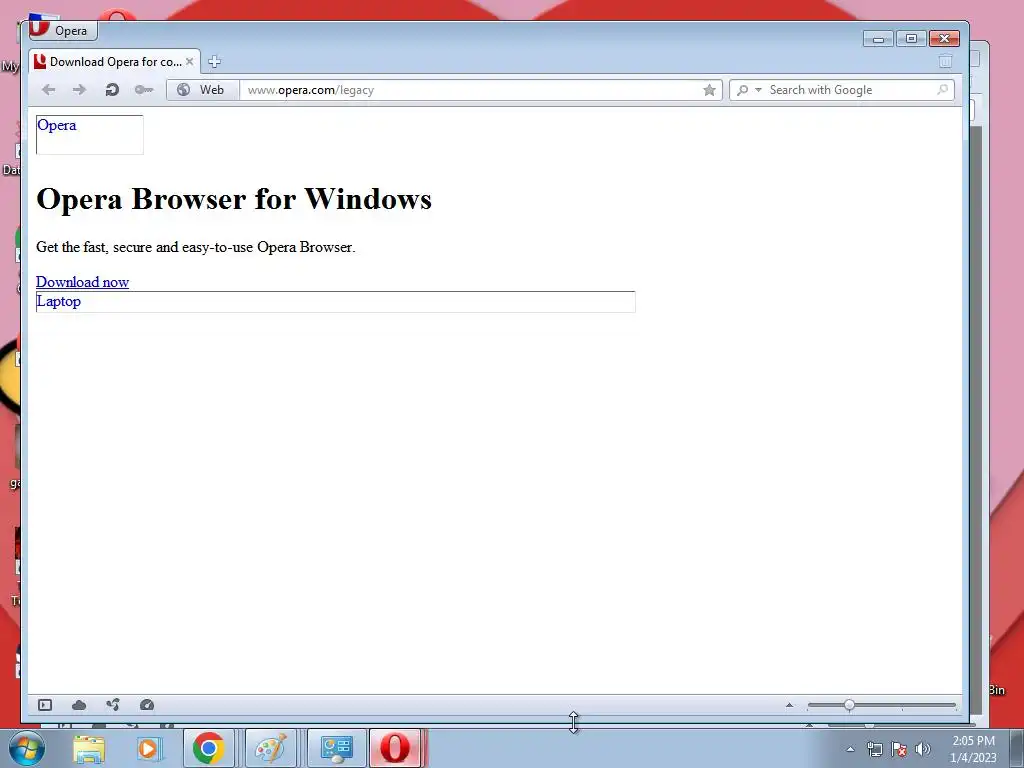Open the view options arrow beside zoom slider

click(x=789, y=705)
